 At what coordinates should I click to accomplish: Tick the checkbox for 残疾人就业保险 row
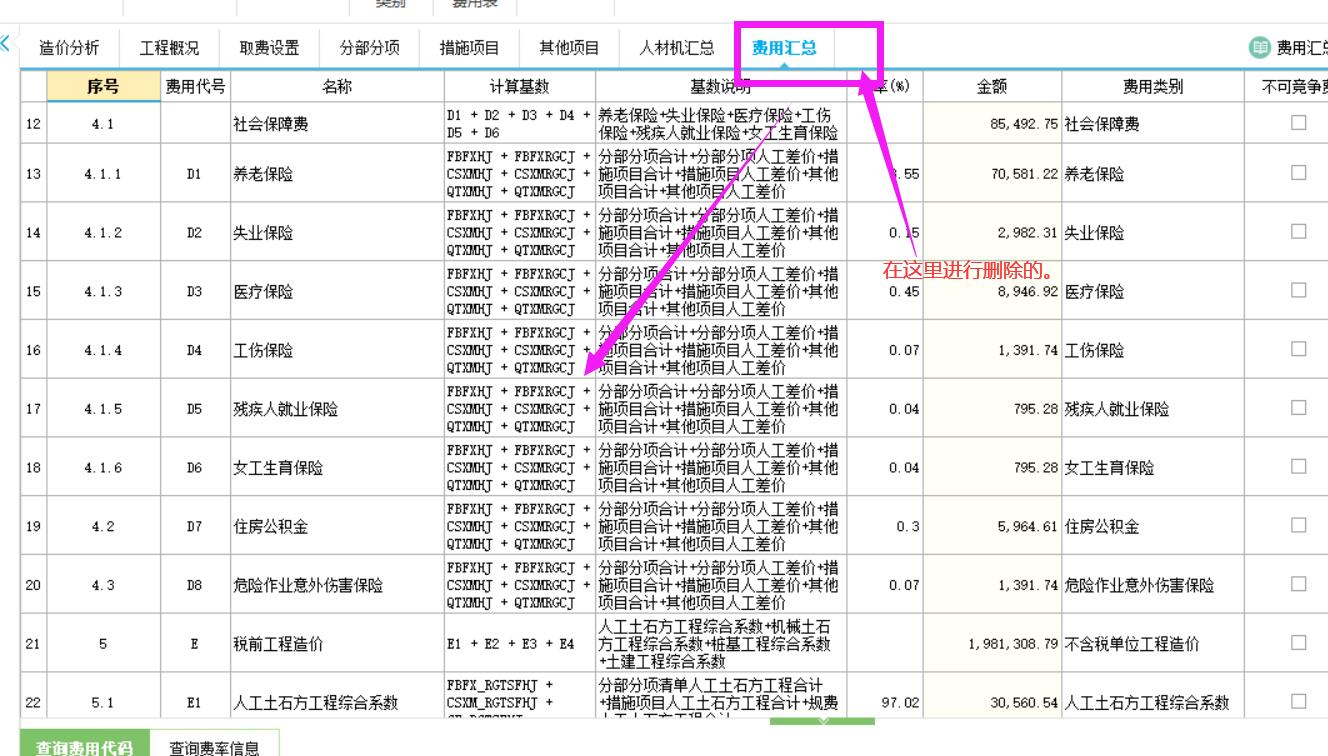(x=1299, y=407)
